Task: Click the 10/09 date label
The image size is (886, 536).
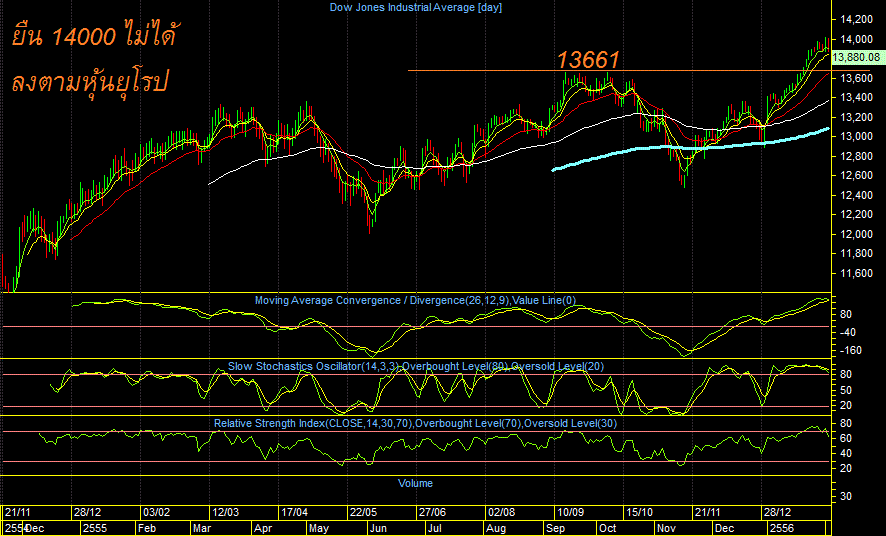Action: tap(571, 512)
